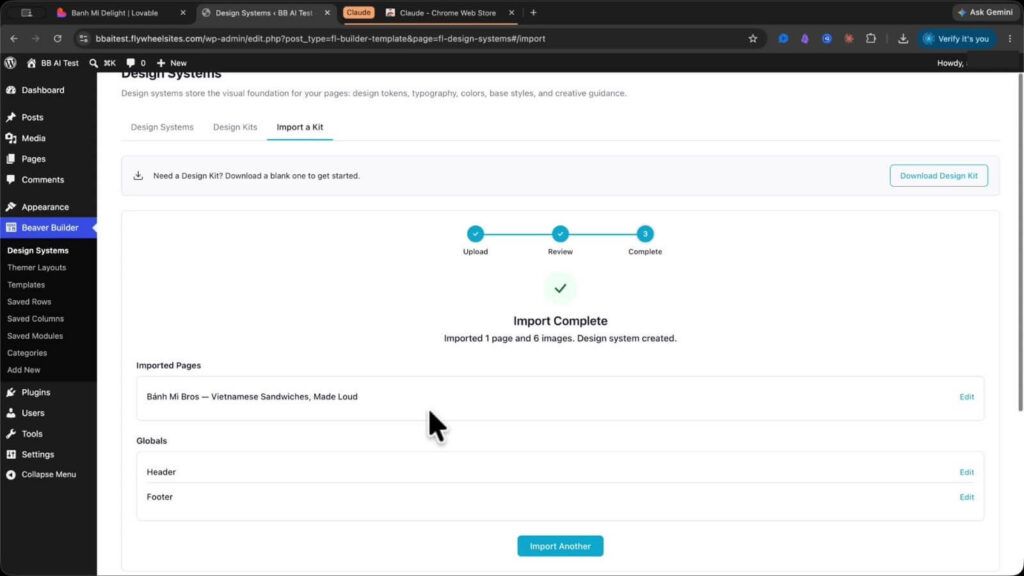Bookmark page with star icon
The image size is (1024, 576).
click(x=753, y=39)
